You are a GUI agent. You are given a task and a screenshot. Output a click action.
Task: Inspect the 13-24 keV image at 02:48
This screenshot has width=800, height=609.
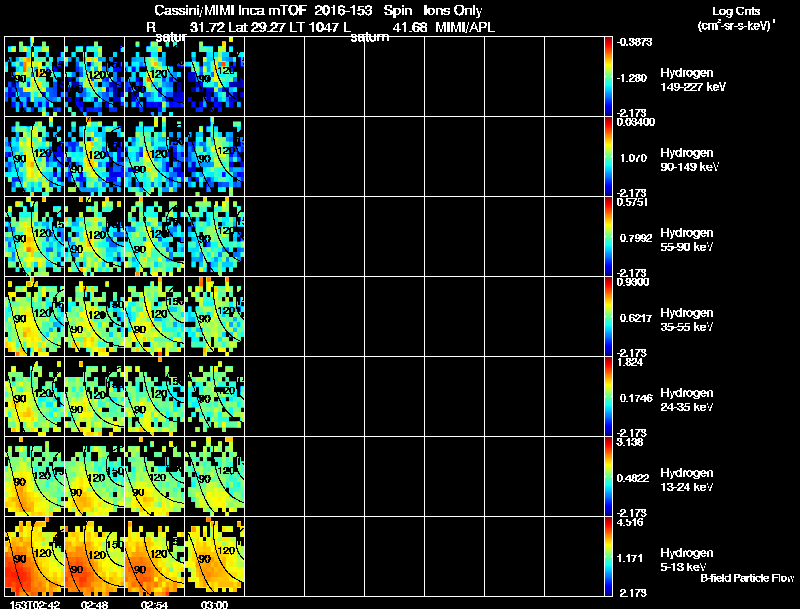pyautogui.click(x=94, y=477)
